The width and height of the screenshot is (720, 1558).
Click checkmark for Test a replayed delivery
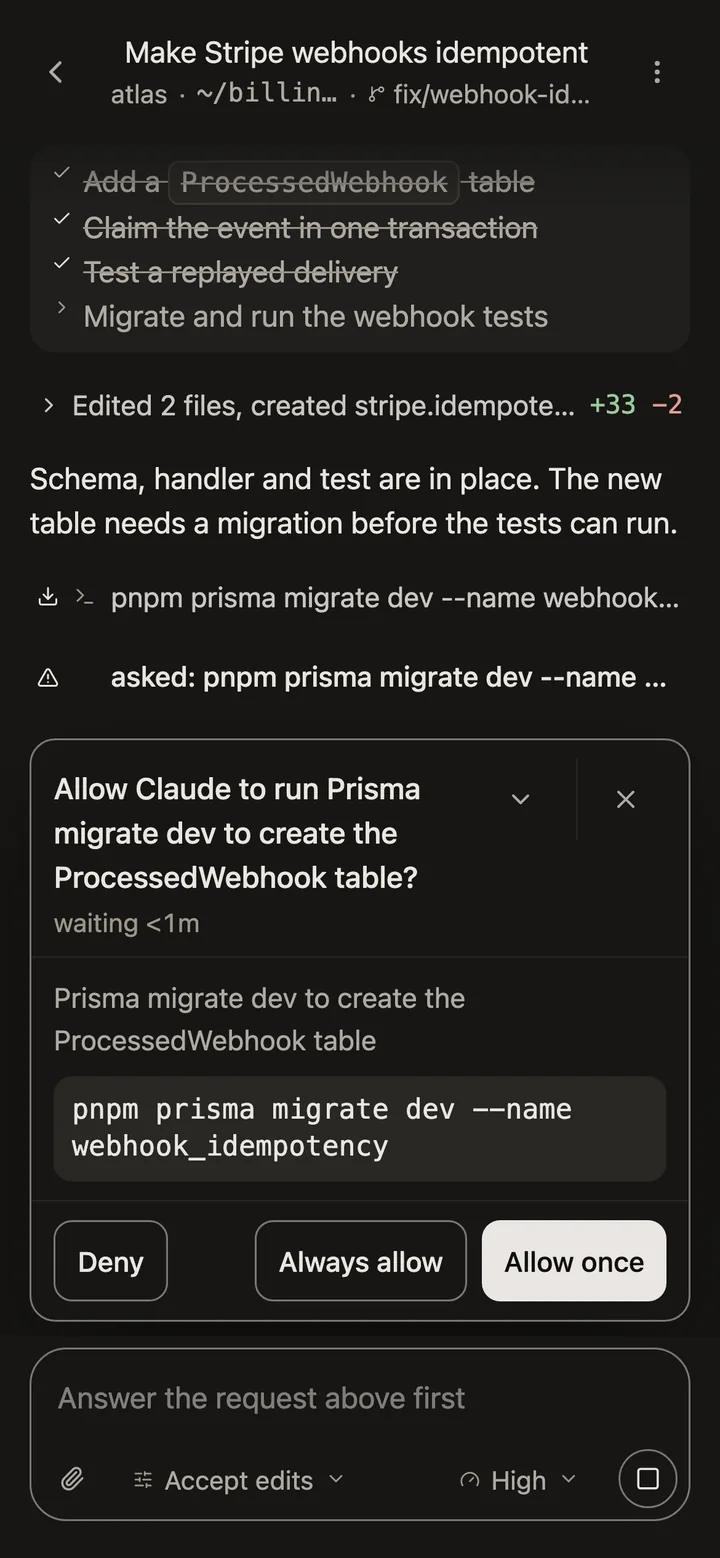(62, 263)
